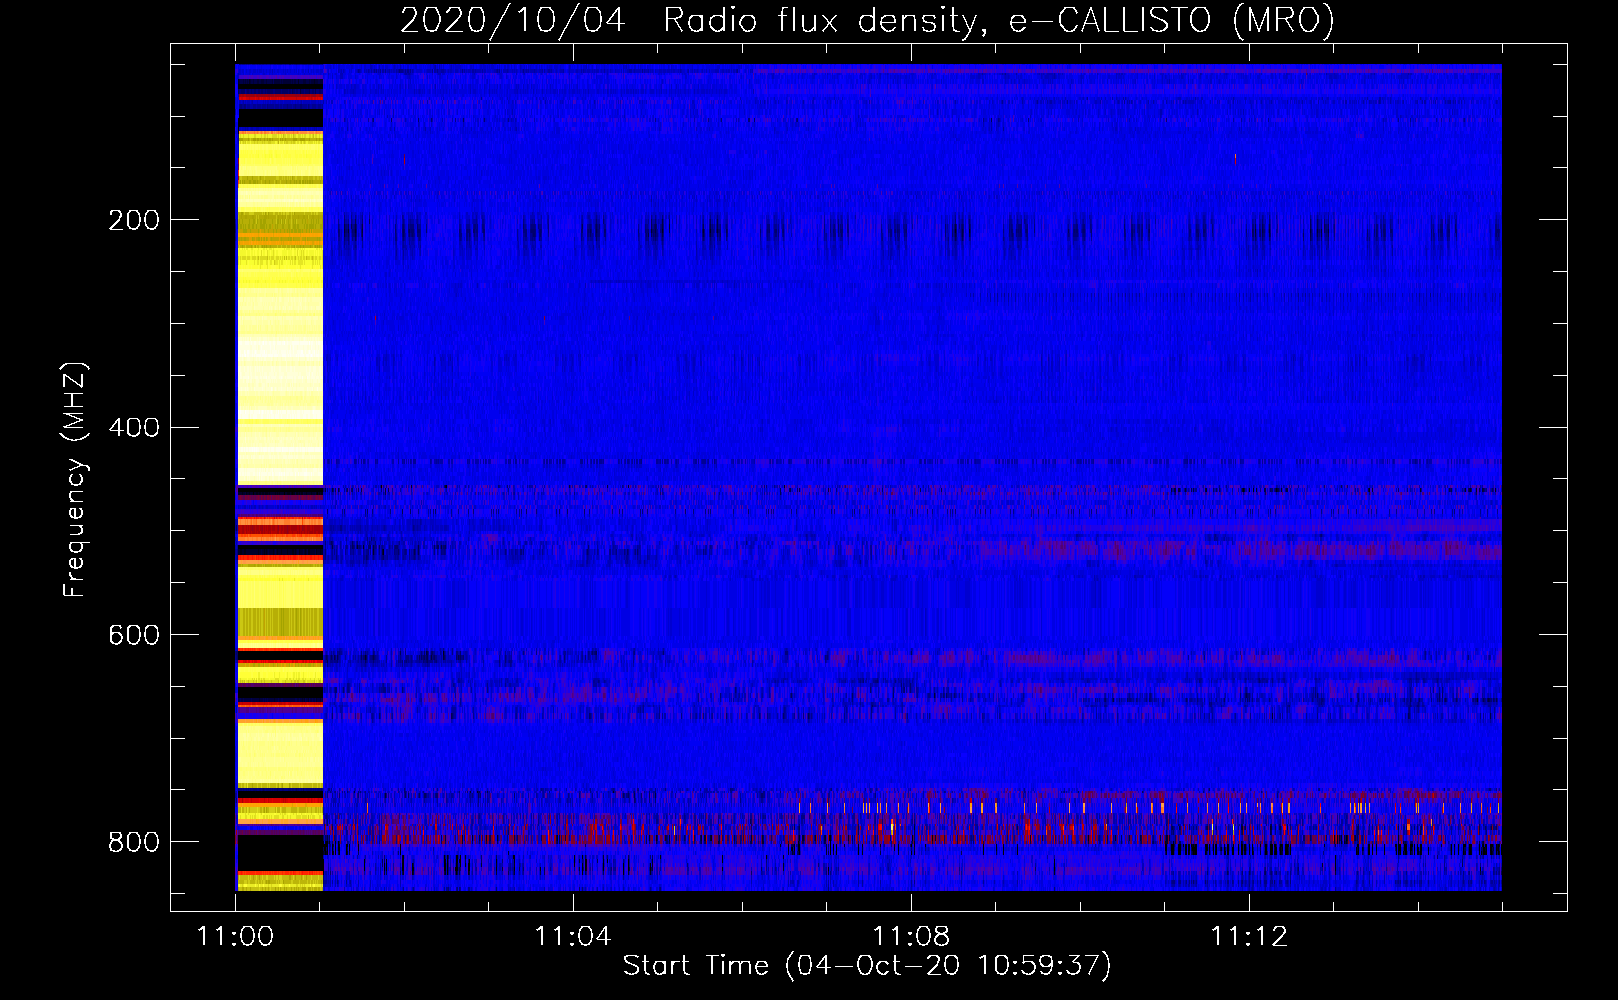Click the 200 frequency tick label

(134, 220)
